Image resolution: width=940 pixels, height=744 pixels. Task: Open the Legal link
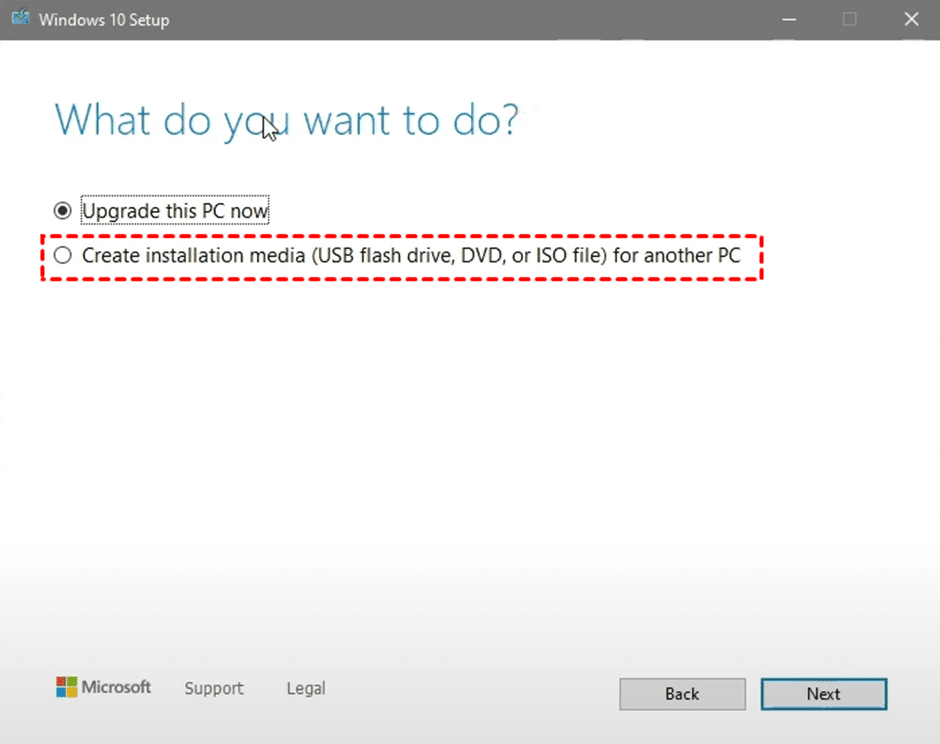(x=306, y=688)
